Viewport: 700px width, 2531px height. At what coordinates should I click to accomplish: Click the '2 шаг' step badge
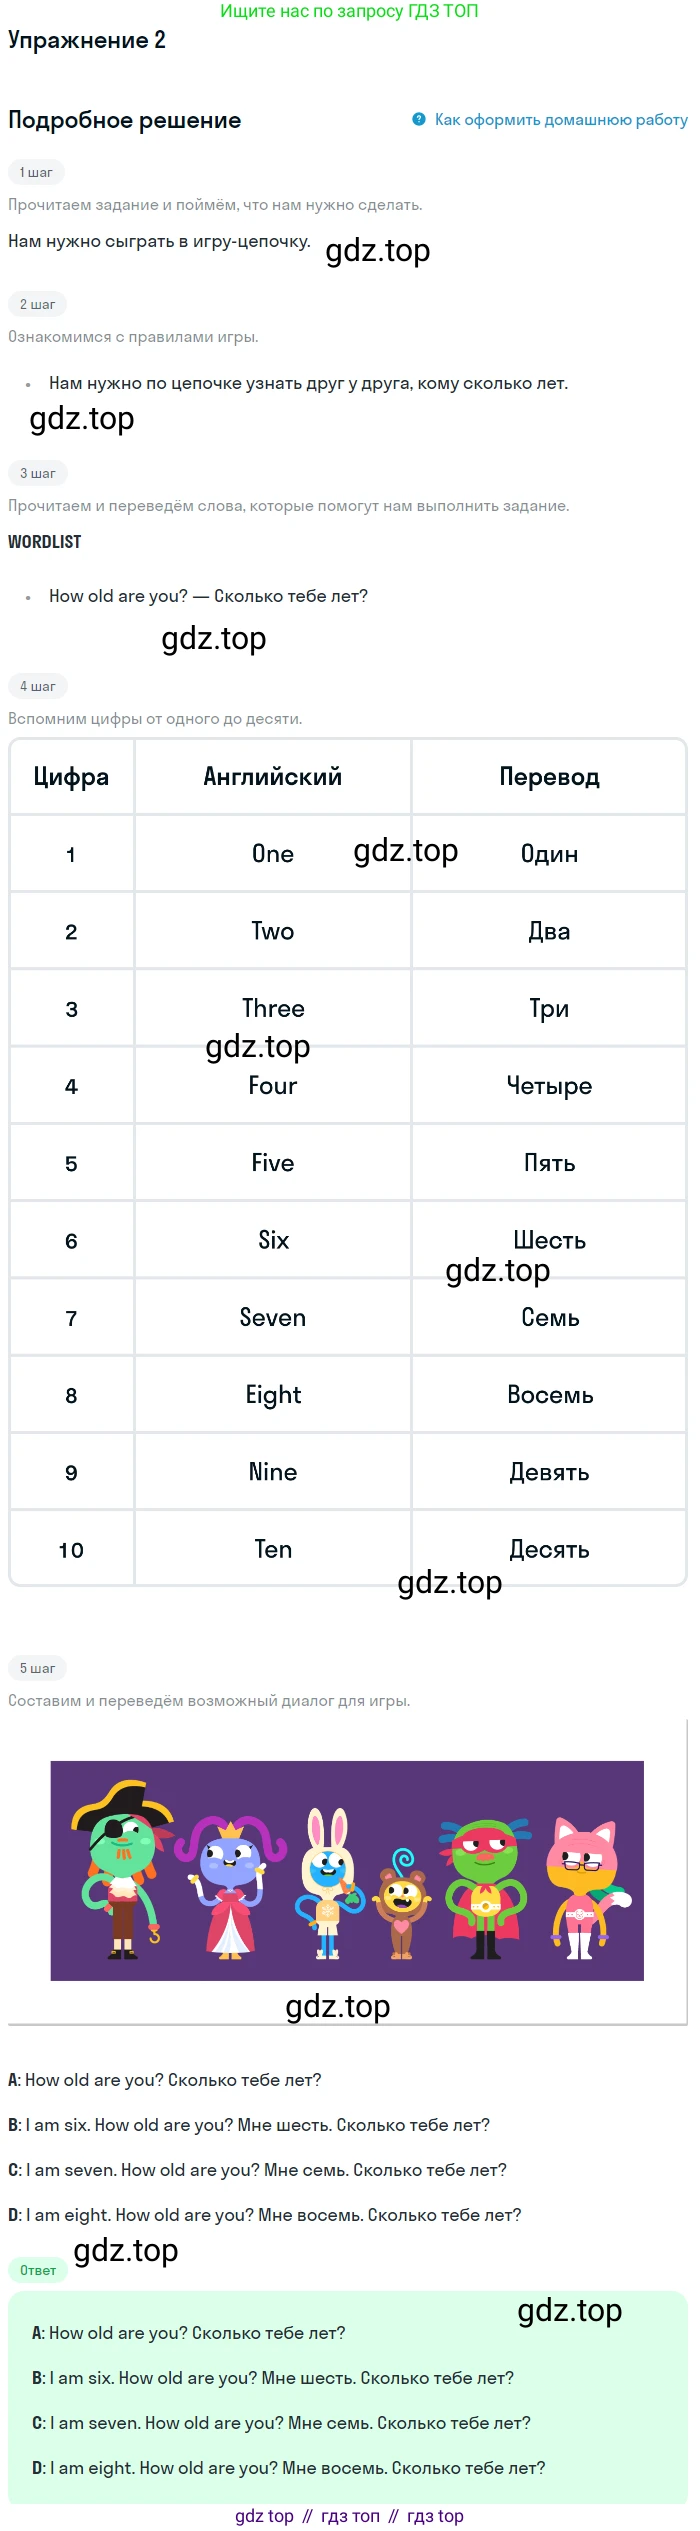click(x=37, y=304)
